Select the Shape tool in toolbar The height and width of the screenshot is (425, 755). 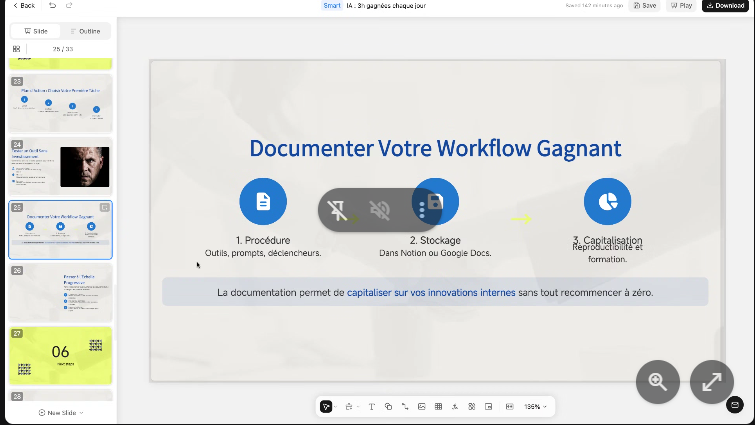coord(389,407)
